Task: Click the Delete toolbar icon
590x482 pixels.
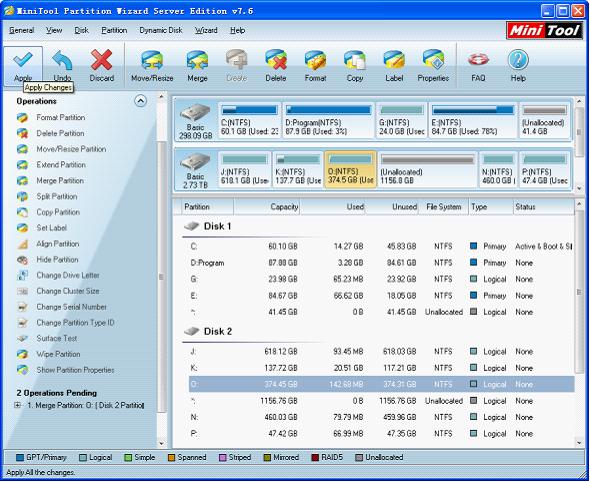Action: coord(276,66)
